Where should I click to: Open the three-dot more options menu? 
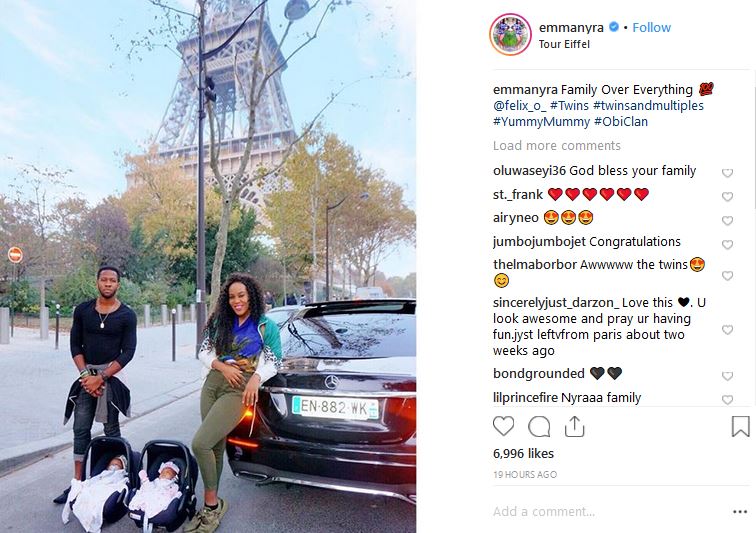(740, 512)
